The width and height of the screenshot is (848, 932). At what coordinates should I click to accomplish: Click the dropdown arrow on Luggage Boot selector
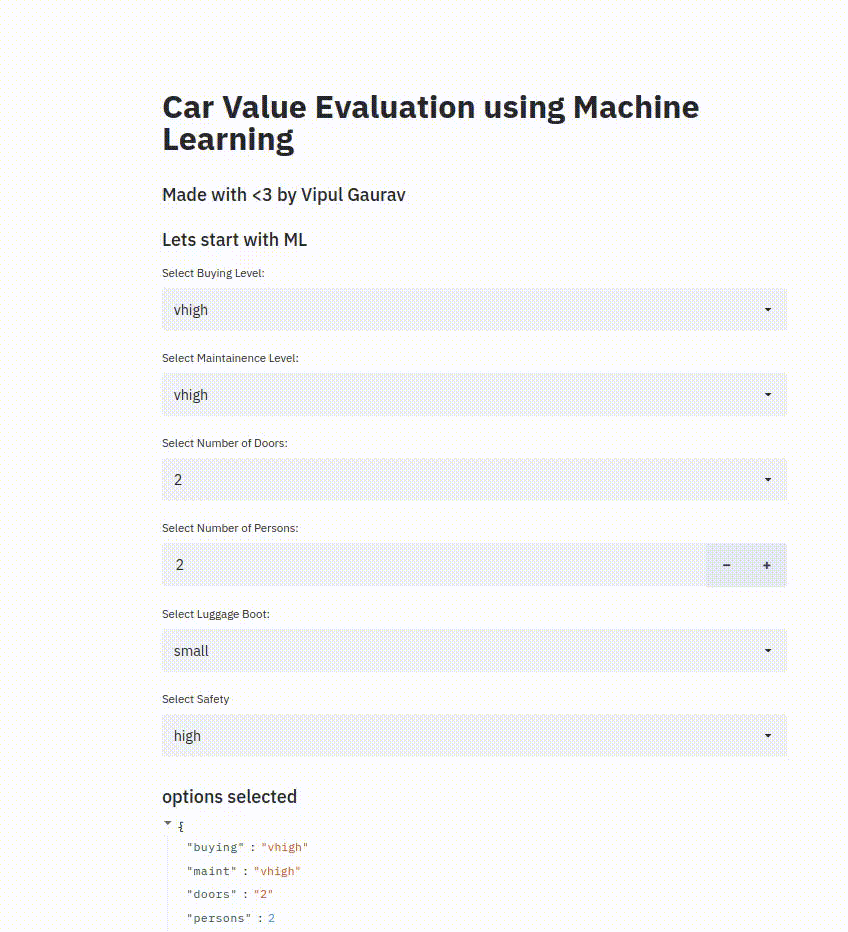769,650
